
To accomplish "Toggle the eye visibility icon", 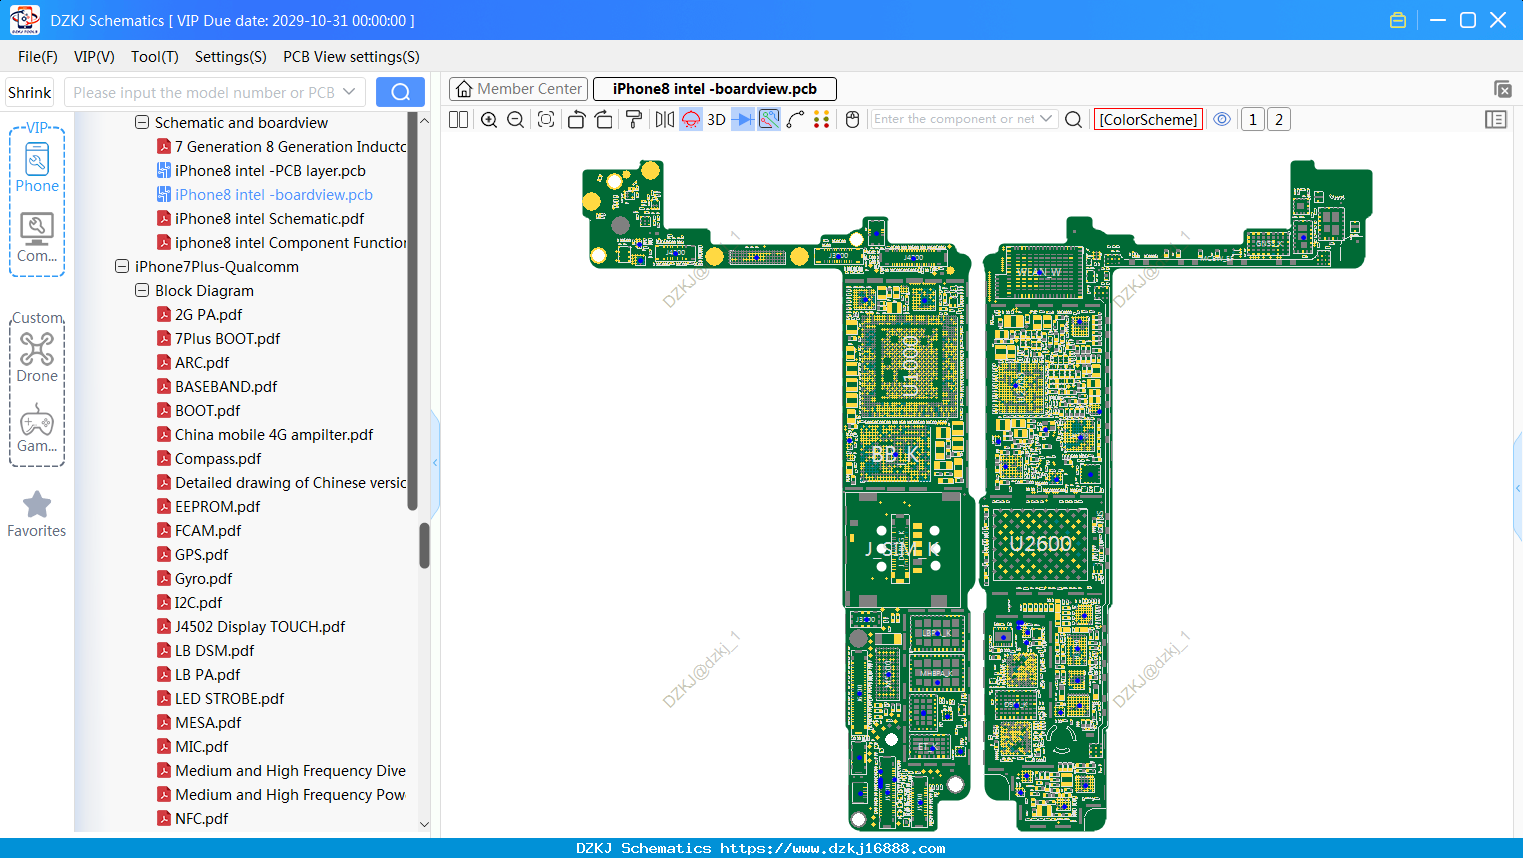I will [1222, 119].
